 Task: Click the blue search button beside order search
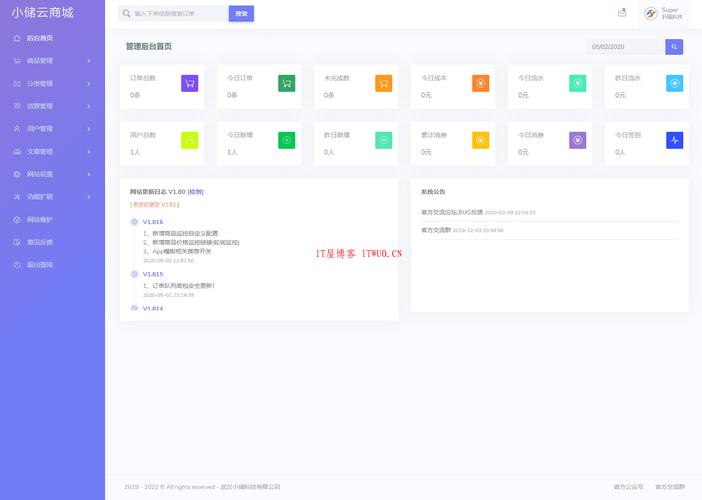click(241, 13)
